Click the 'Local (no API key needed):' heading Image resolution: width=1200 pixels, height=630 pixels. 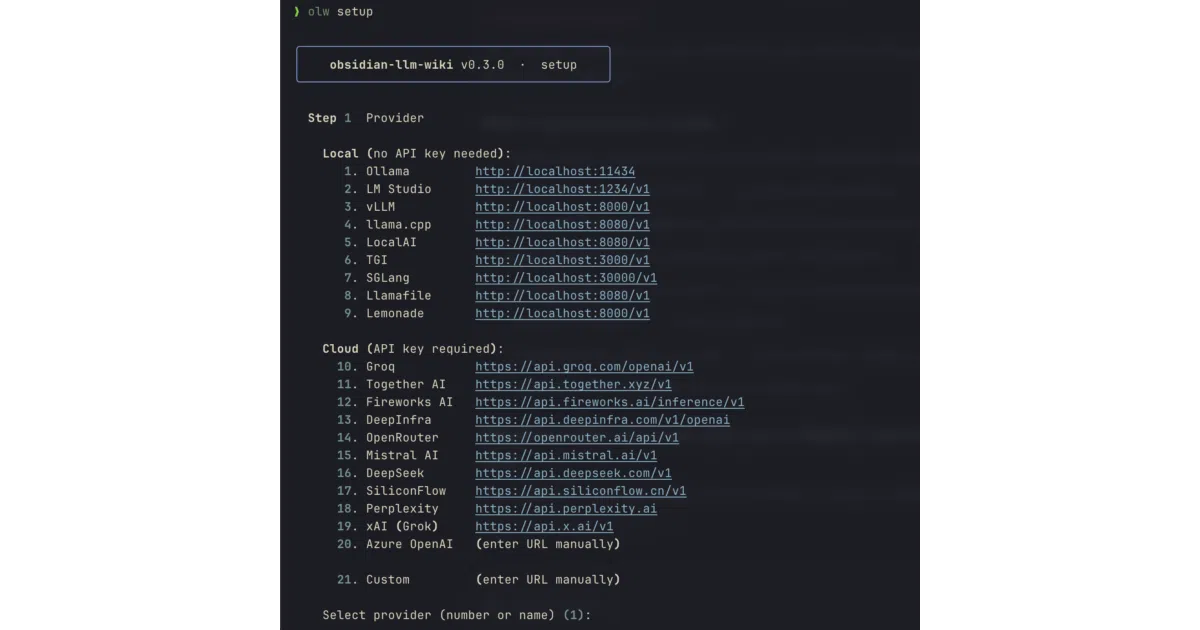pyautogui.click(x=417, y=154)
